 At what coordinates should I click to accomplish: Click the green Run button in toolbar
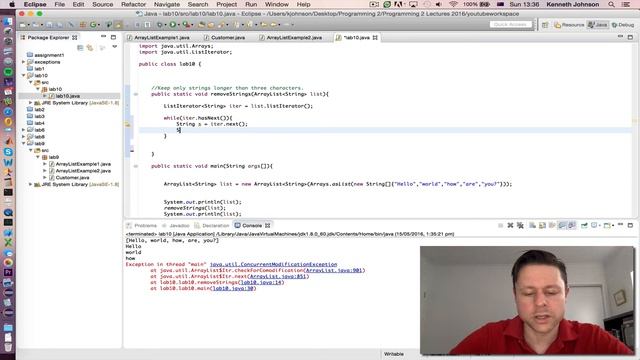pyautogui.click(x=173, y=25)
